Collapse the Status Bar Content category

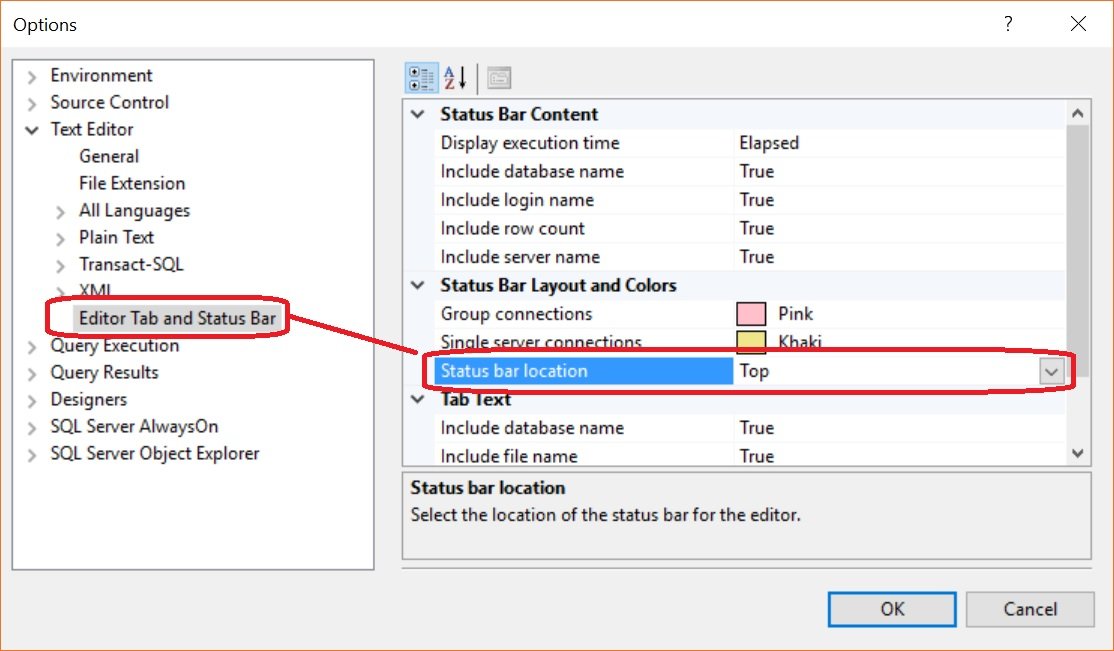[x=418, y=114]
